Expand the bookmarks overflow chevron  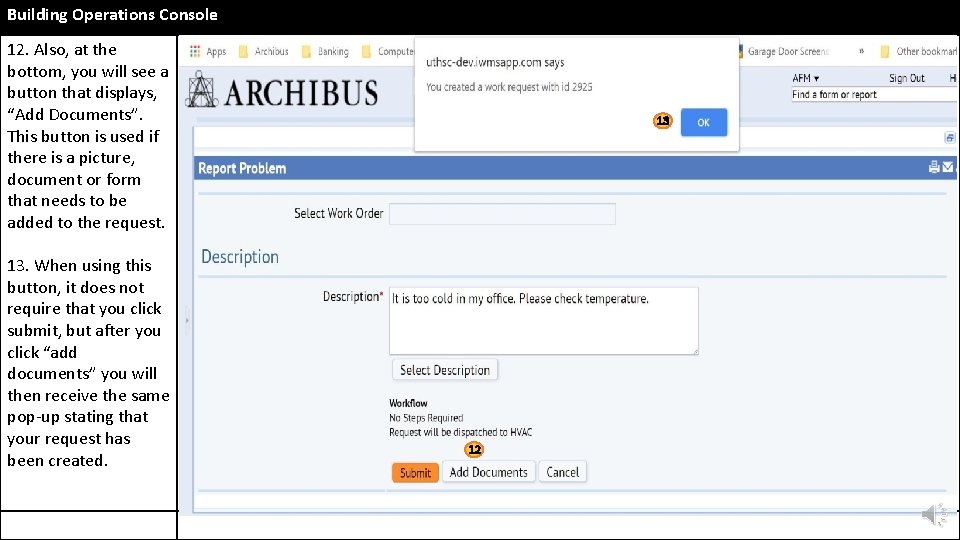pyautogui.click(x=861, y=51)
